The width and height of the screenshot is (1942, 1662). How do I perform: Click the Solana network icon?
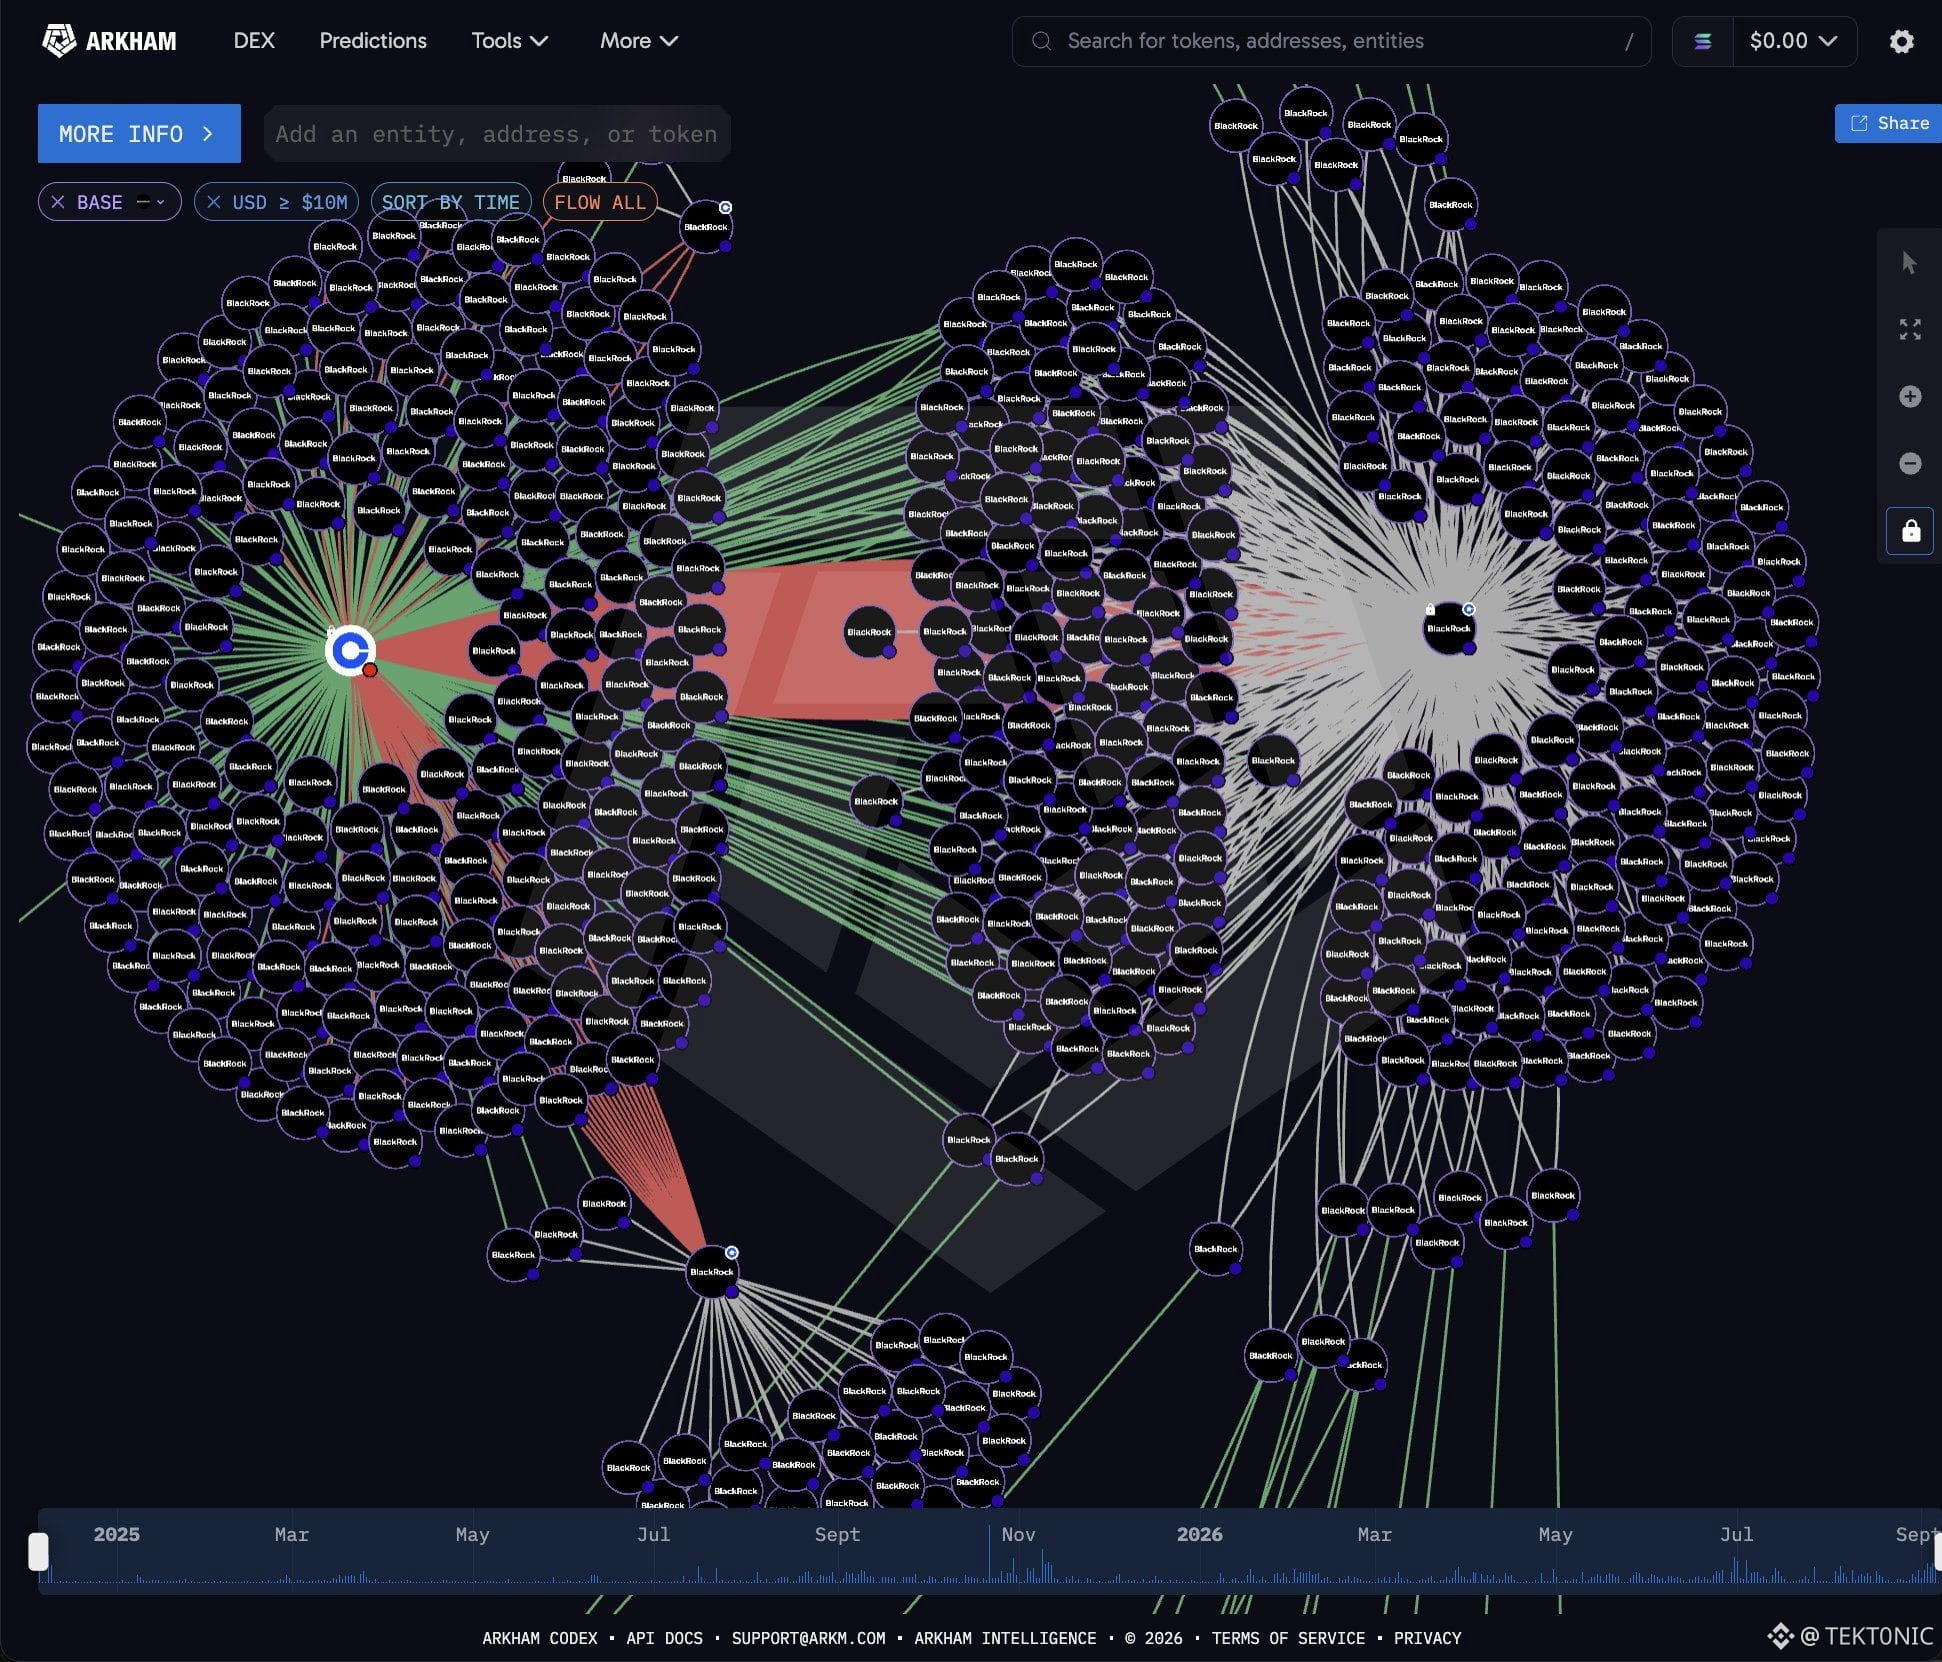pos(1702,41)
